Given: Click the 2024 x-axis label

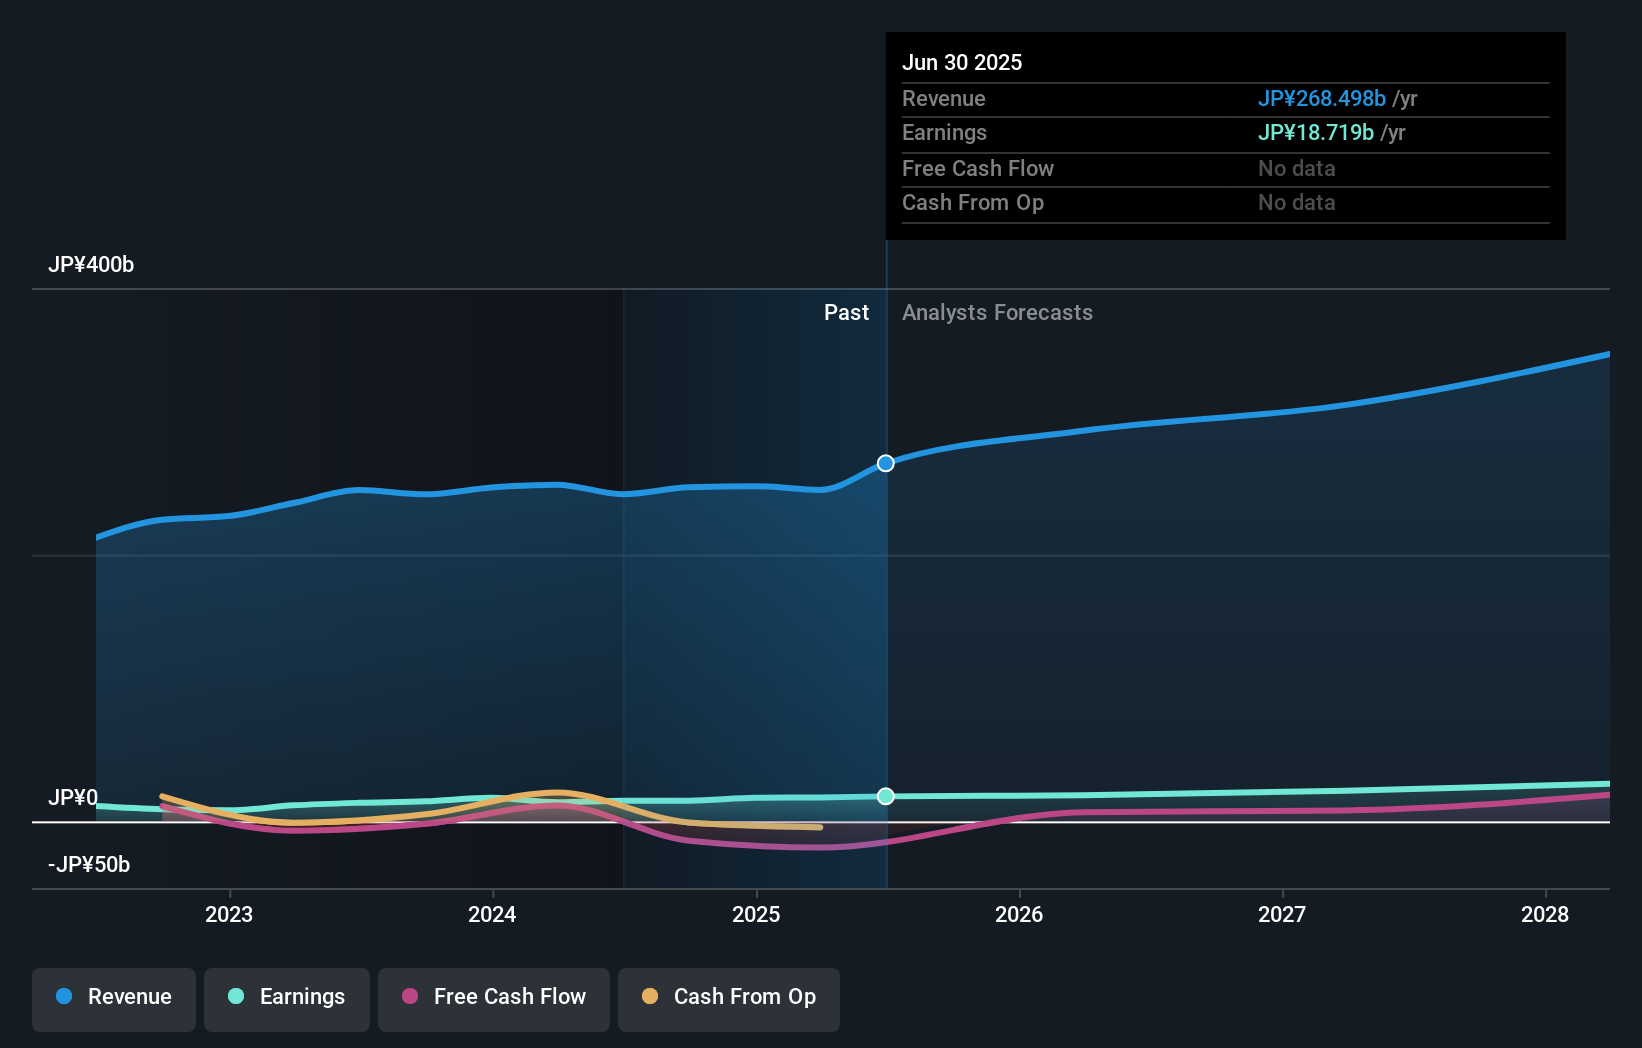Looking at the screenshot, I should pyautogui.click(x=492, y=914).
